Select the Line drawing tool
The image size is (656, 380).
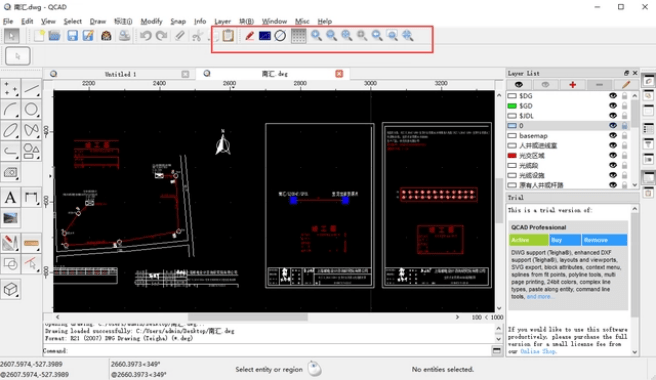tap(31, 89)
